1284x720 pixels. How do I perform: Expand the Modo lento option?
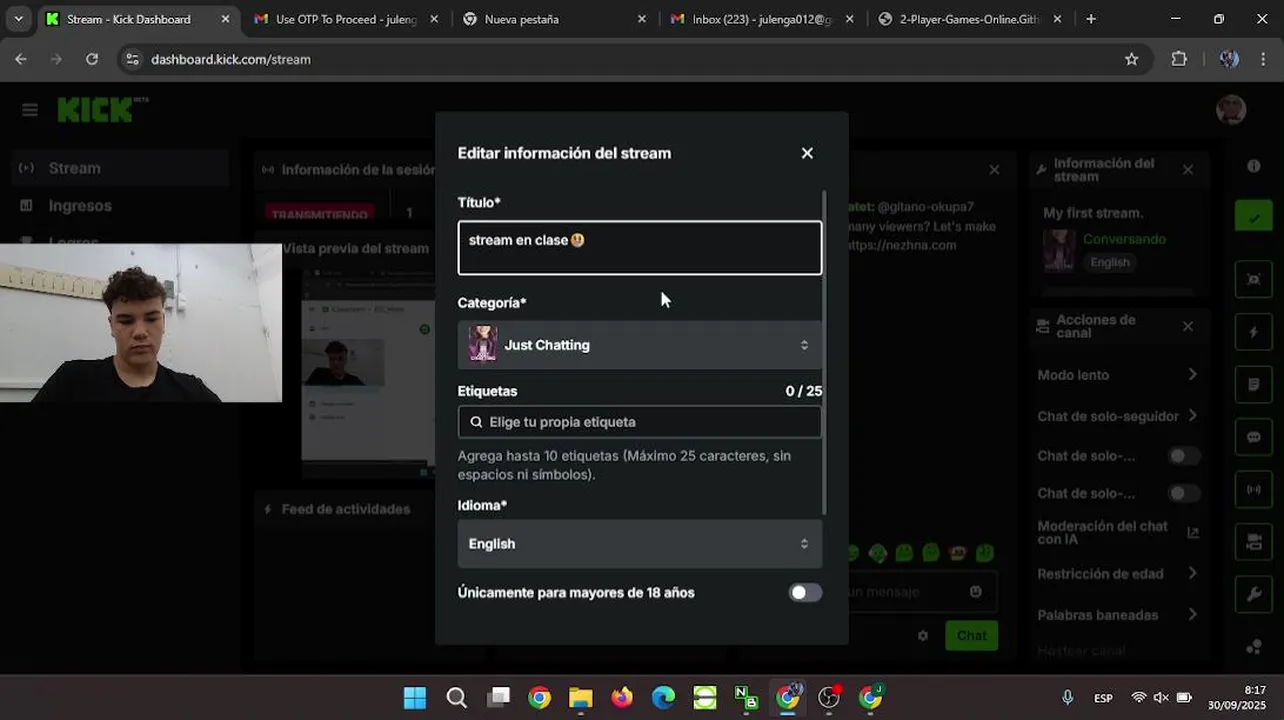[1118, 375]
